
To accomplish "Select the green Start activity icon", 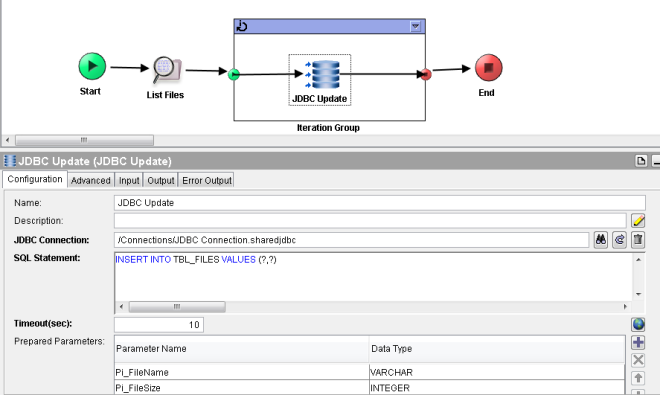I will coord(92,66).
